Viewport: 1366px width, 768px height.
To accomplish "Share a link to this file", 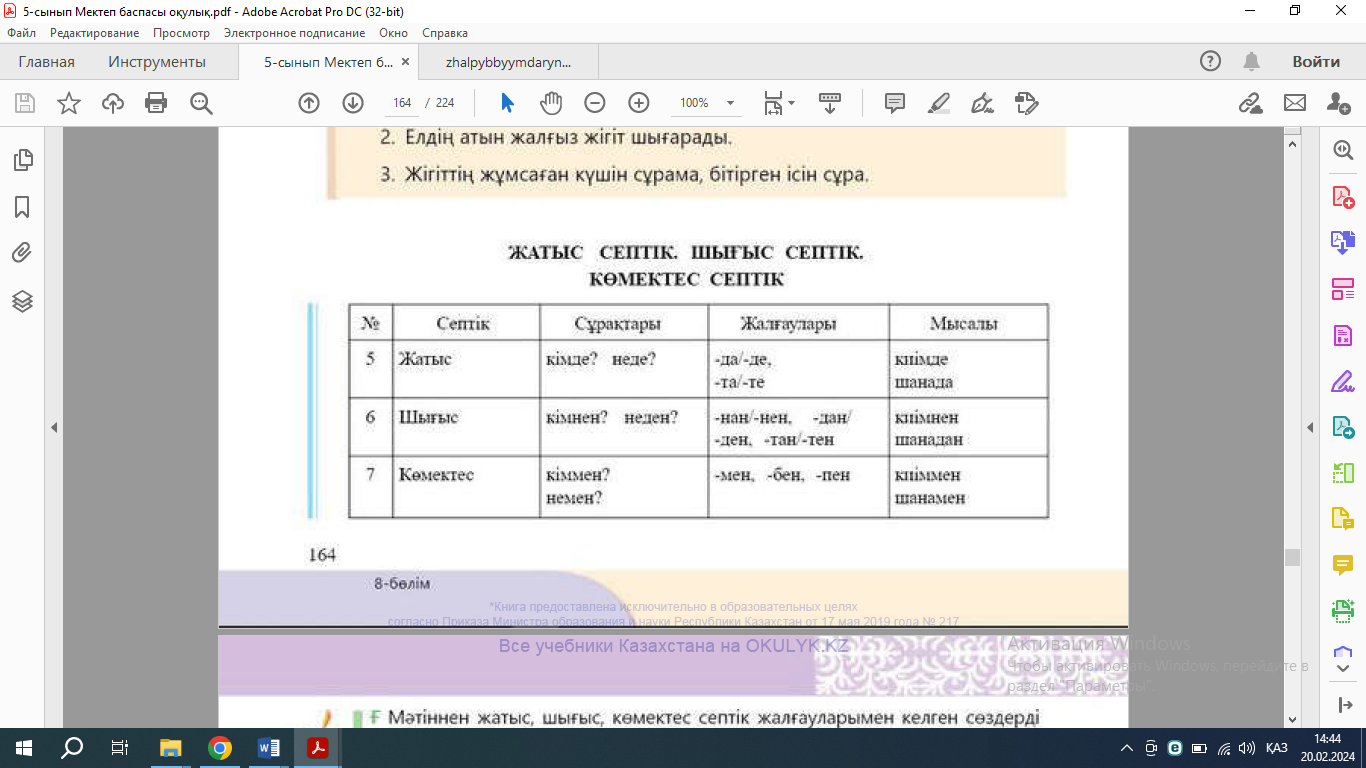I will pos(1250,103).
